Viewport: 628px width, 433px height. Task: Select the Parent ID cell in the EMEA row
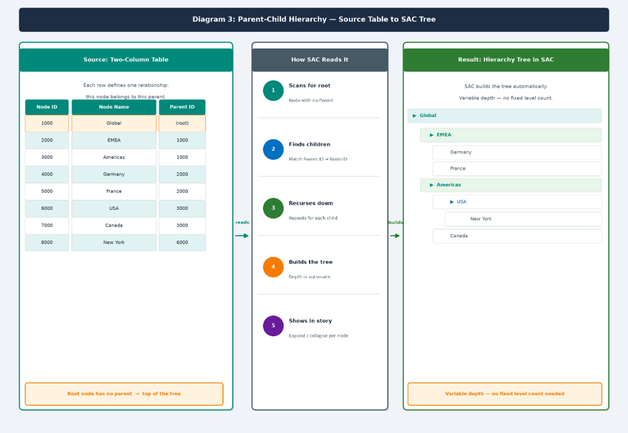pos(182,141)
